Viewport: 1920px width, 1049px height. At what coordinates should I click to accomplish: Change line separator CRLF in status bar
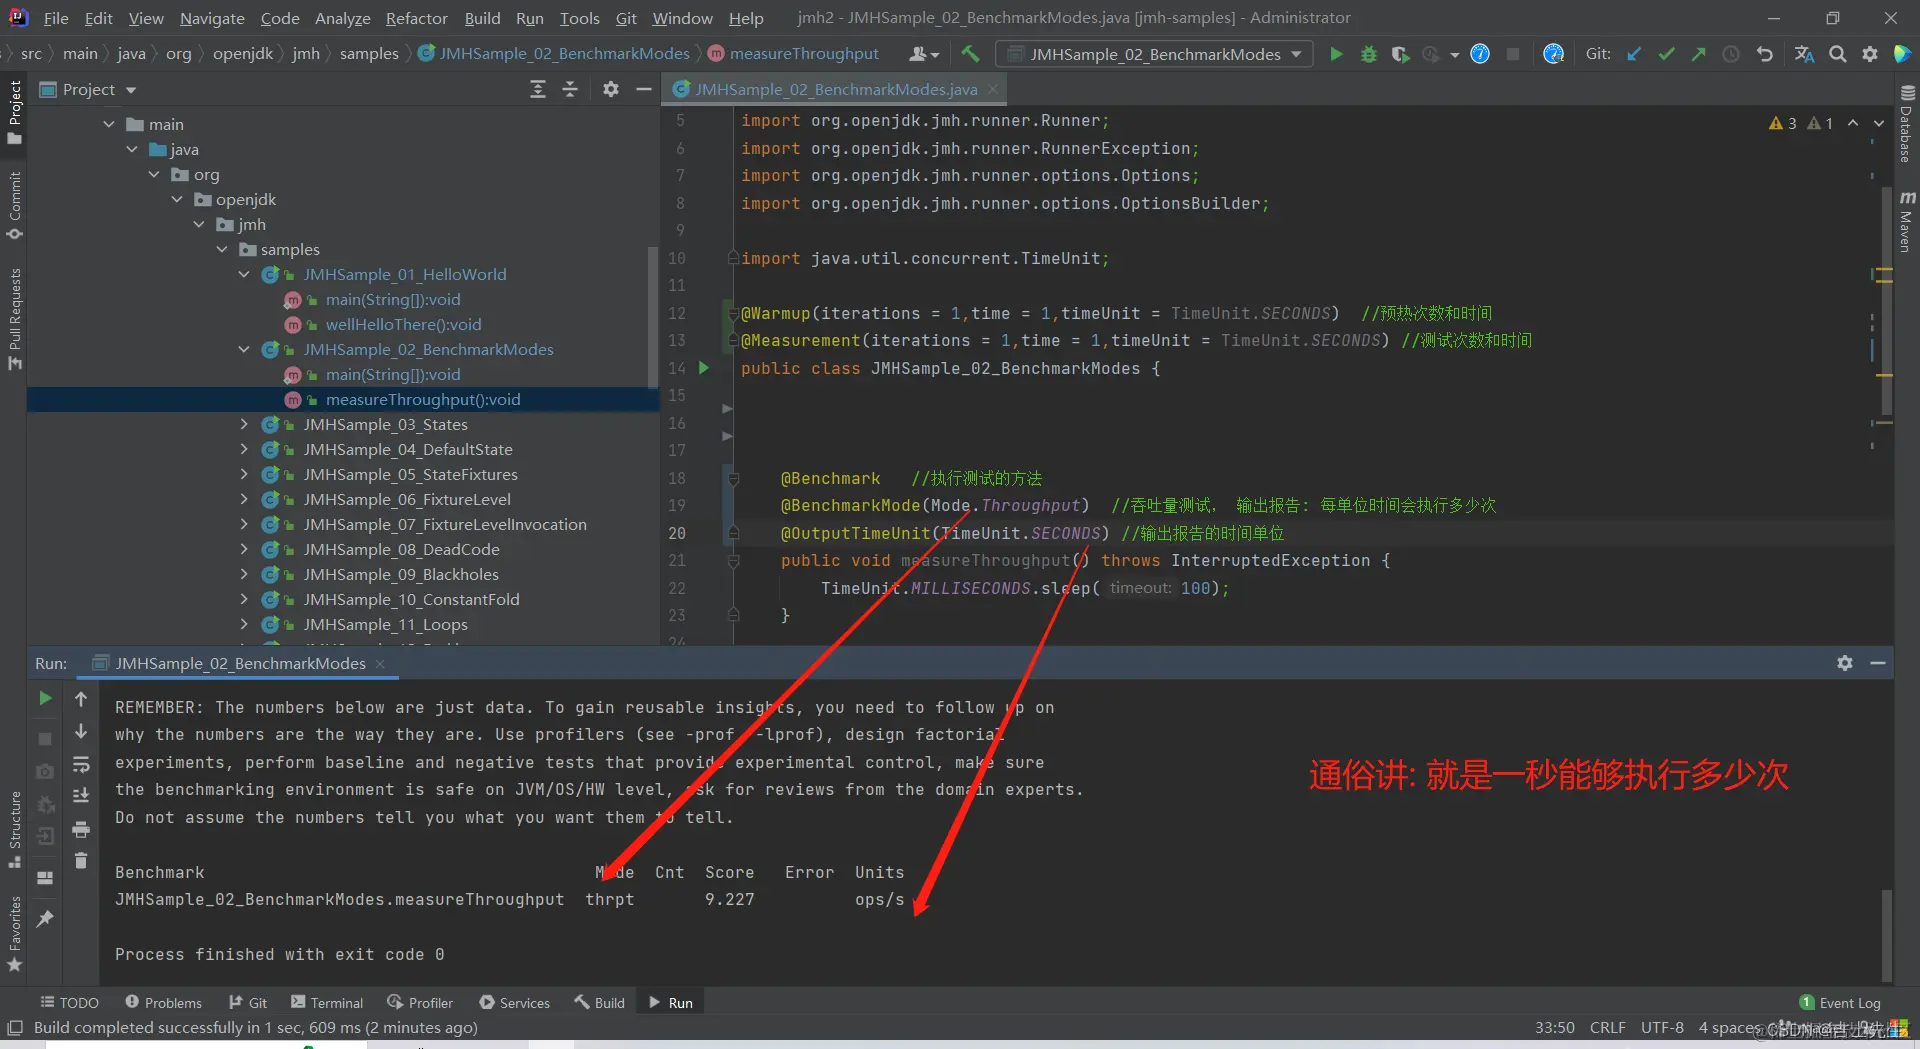click(x=1607, y=1027)
